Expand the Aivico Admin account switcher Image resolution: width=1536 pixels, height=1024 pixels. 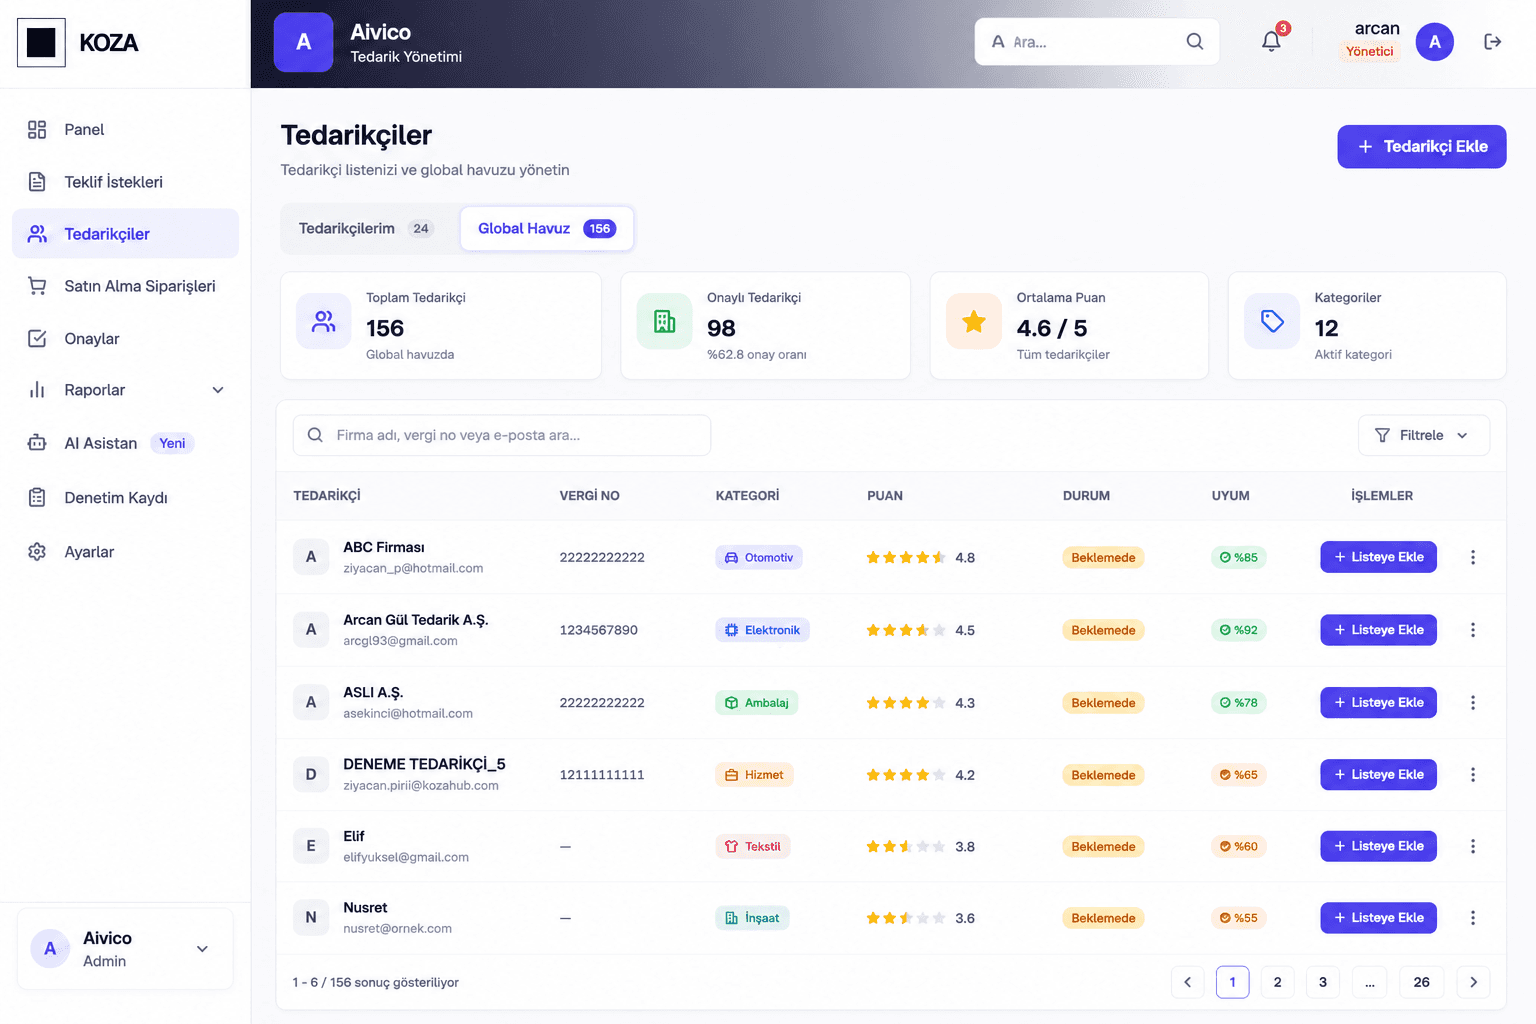coord(125,949)
